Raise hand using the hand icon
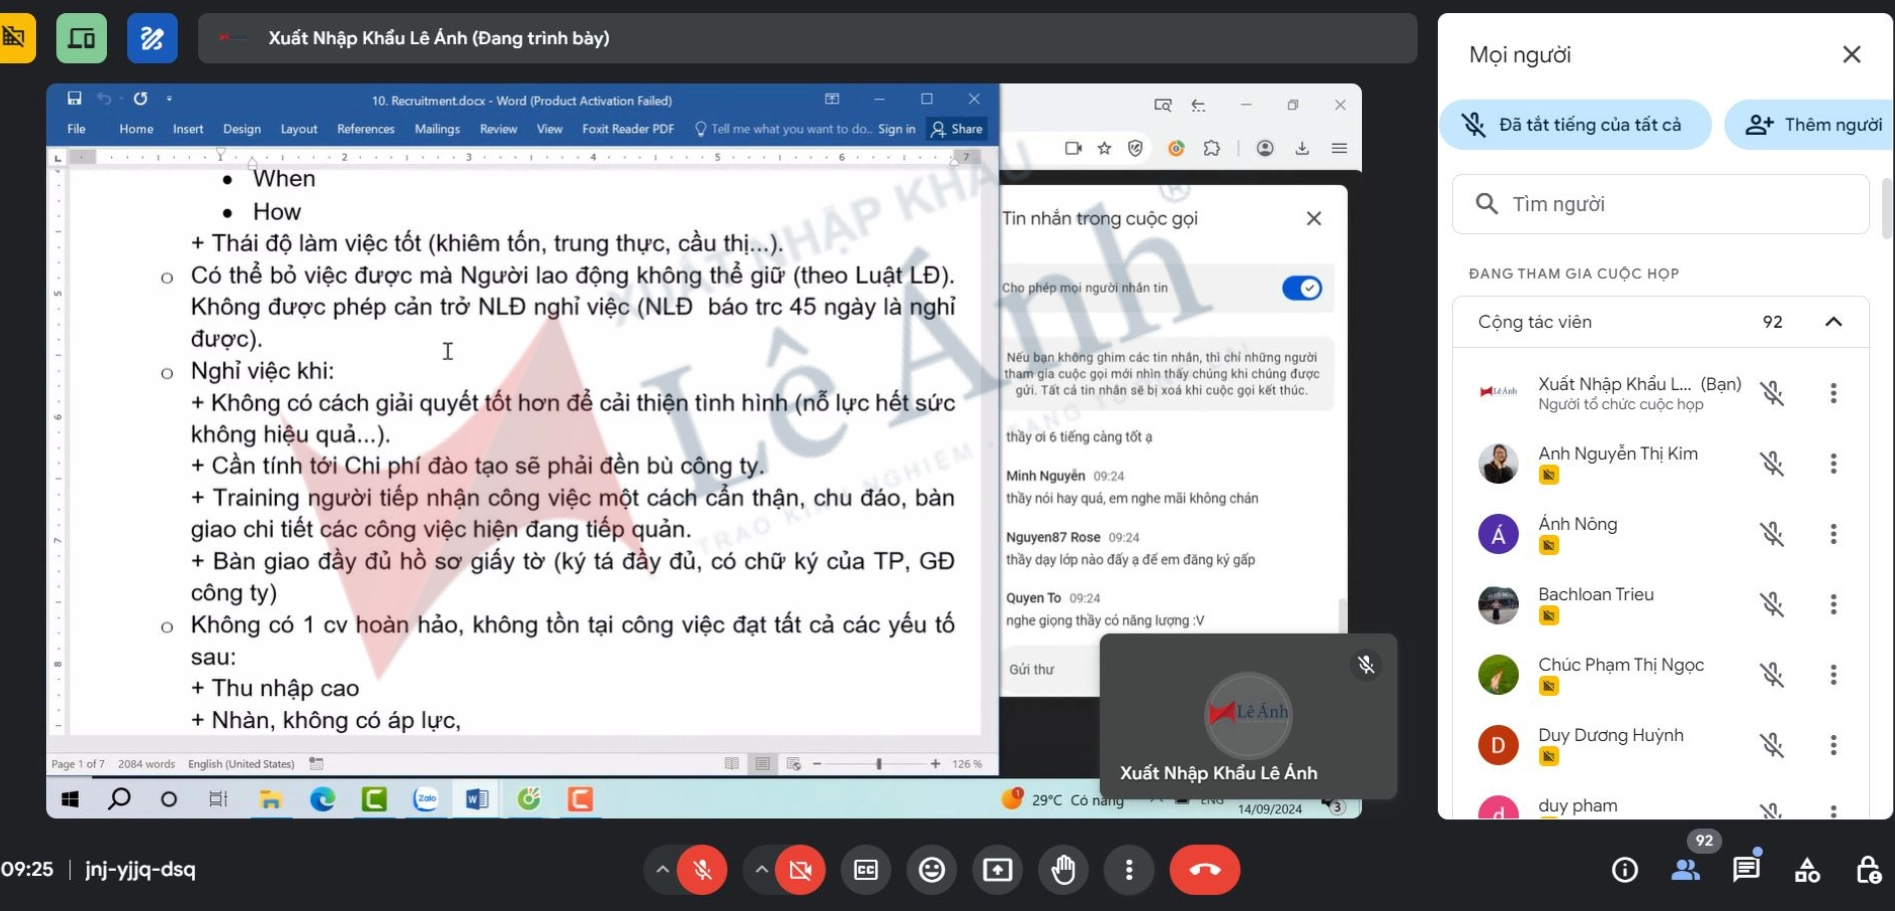The image size is (1895, 911). (1063, 870)
